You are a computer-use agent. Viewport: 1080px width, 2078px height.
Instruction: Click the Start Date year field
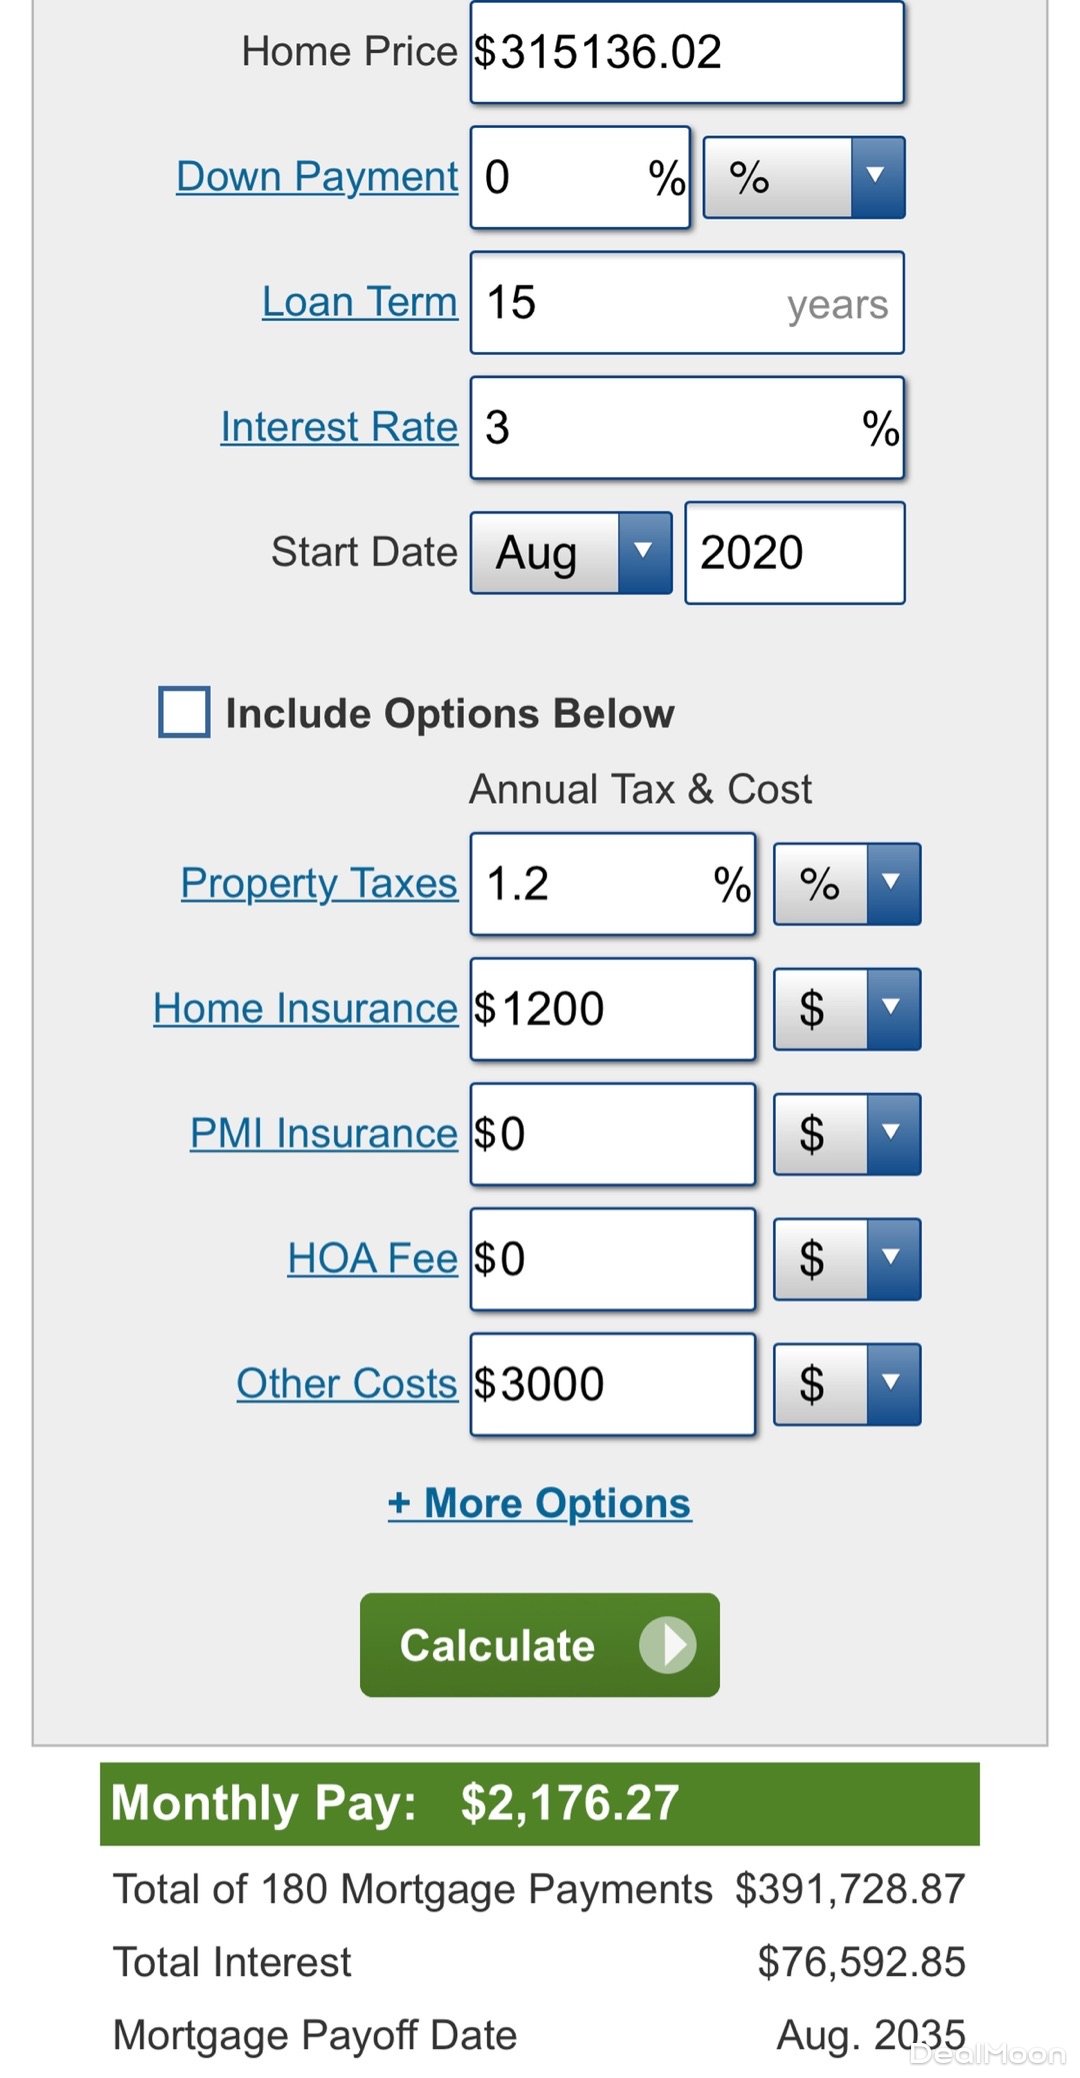click(x=794, y=553)
